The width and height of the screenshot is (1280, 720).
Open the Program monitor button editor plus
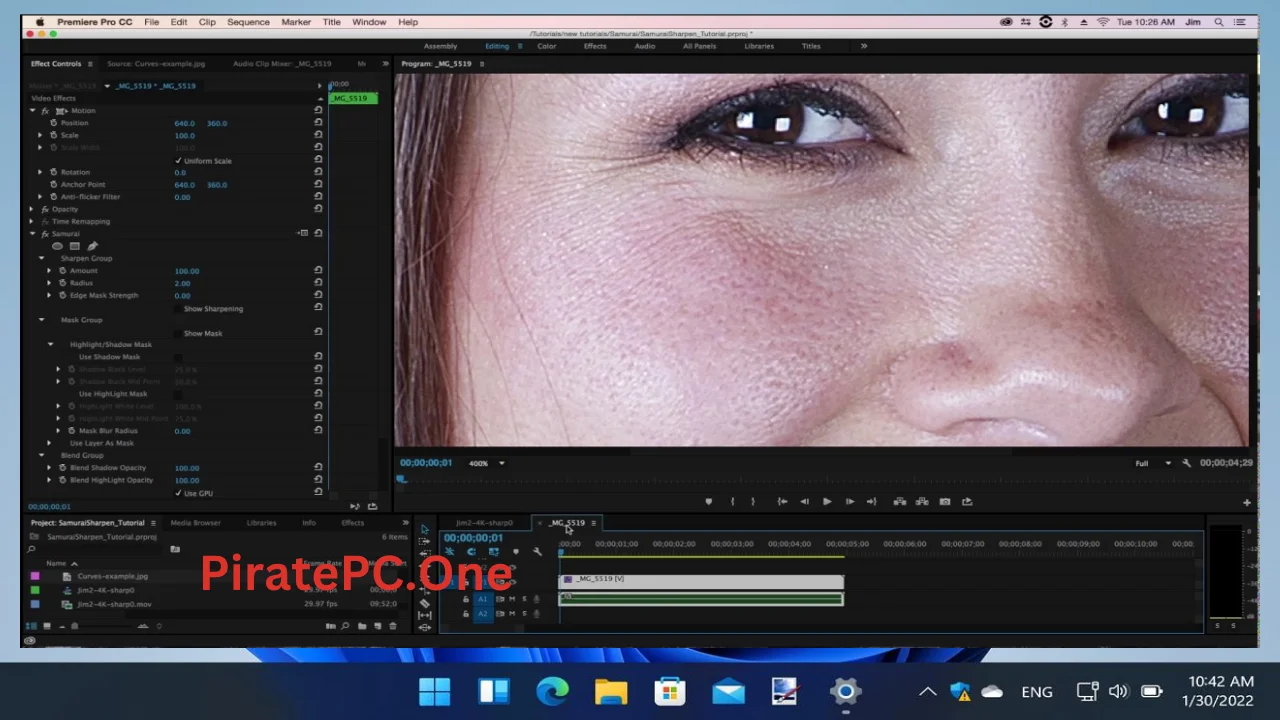[1247, 502]
